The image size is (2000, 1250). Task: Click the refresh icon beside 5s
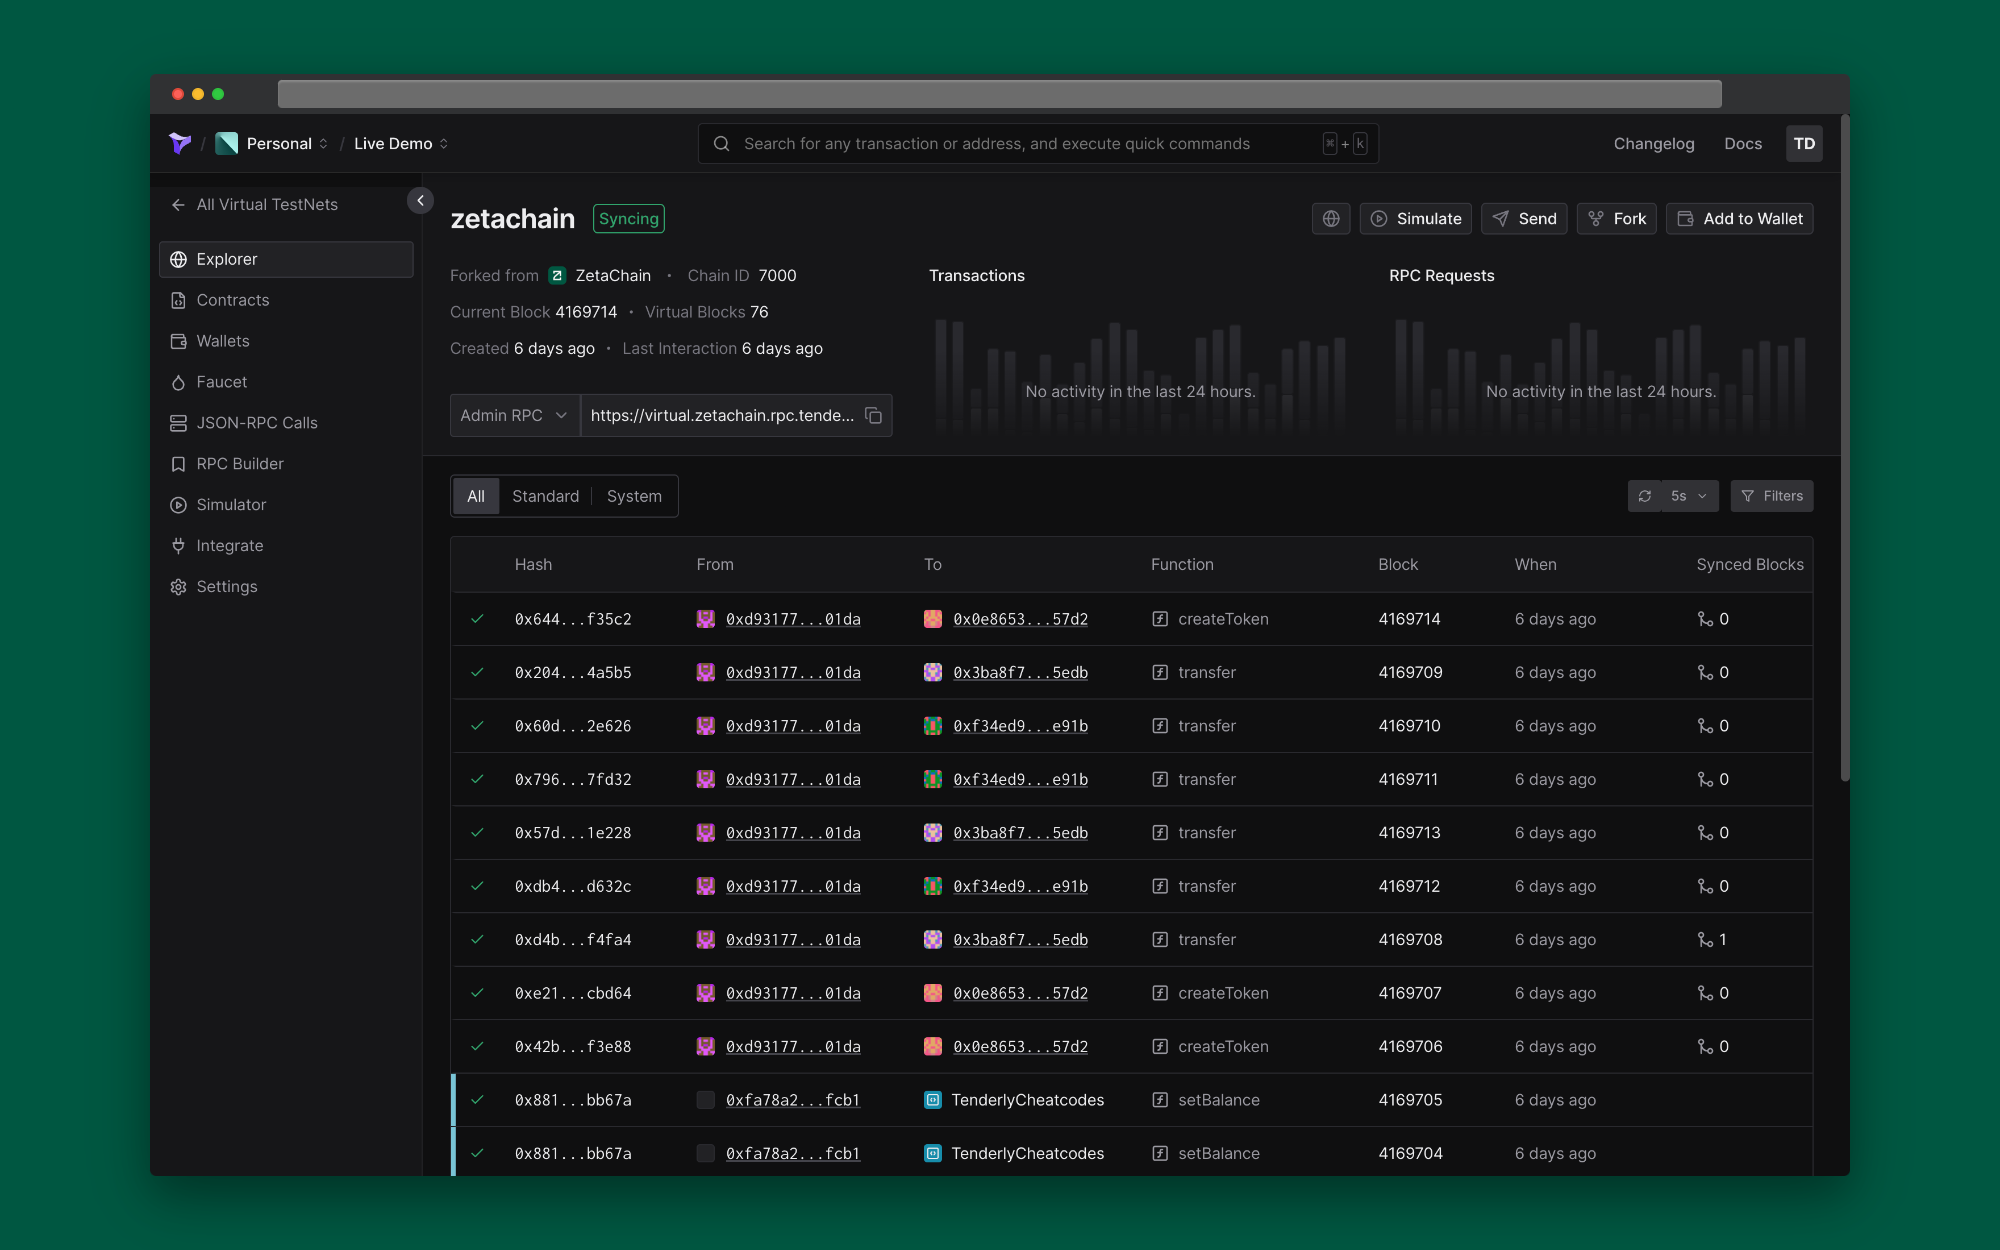[x=1645, y=496]
